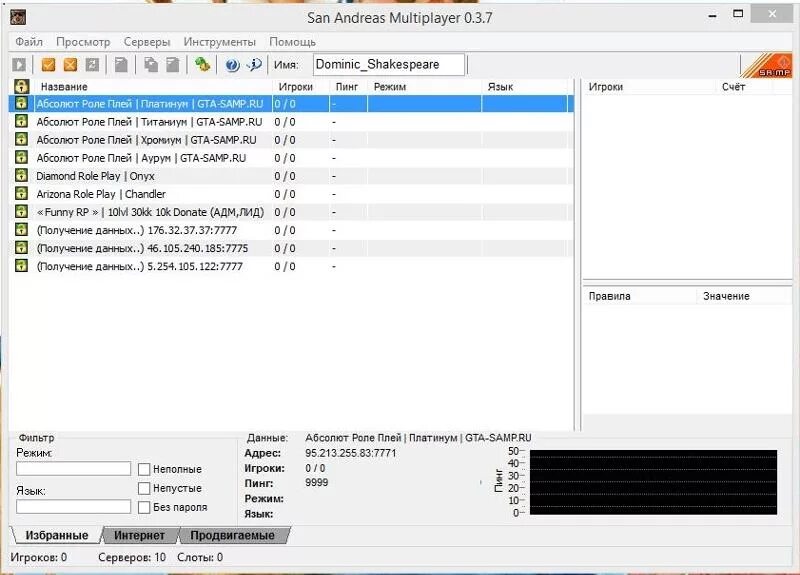Click the app icon in title bar
800x575 pixels.
point(18,18)
